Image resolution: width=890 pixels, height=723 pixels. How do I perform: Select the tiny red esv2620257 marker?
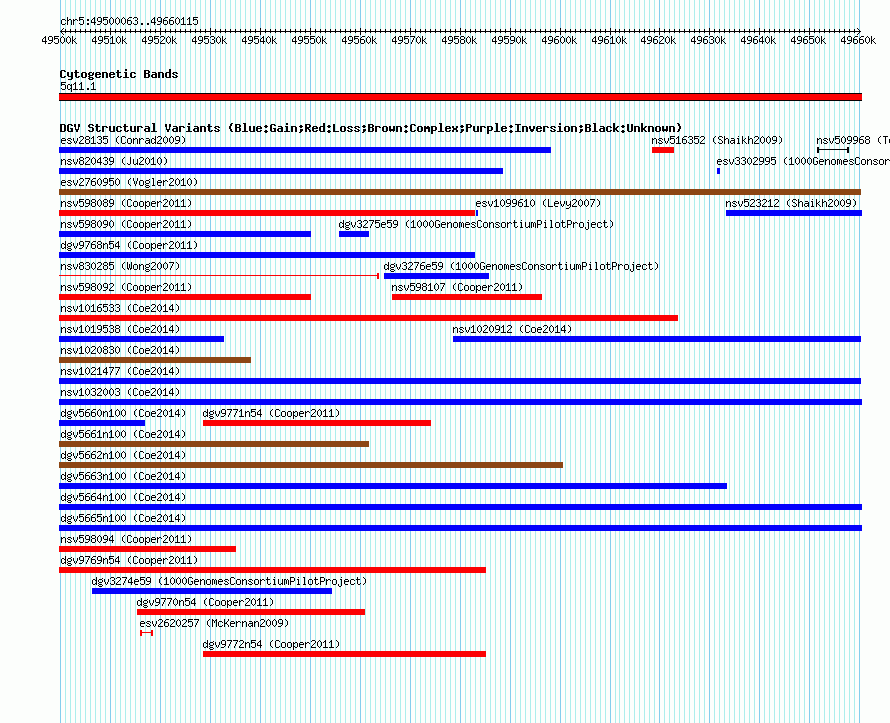click(x=146, y=633)
